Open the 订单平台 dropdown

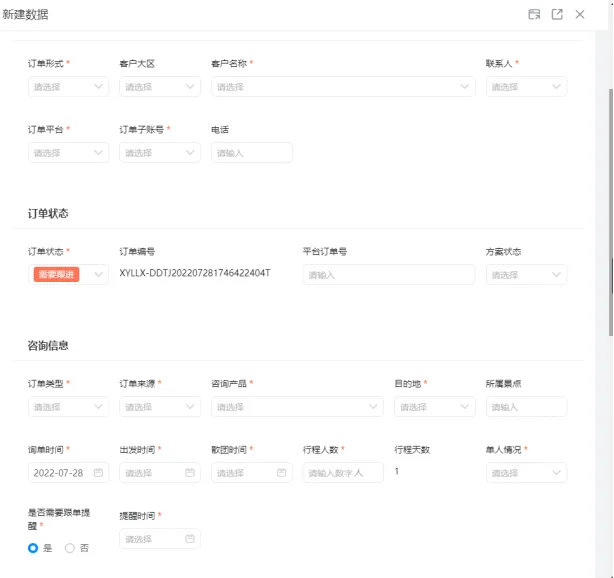68,152
